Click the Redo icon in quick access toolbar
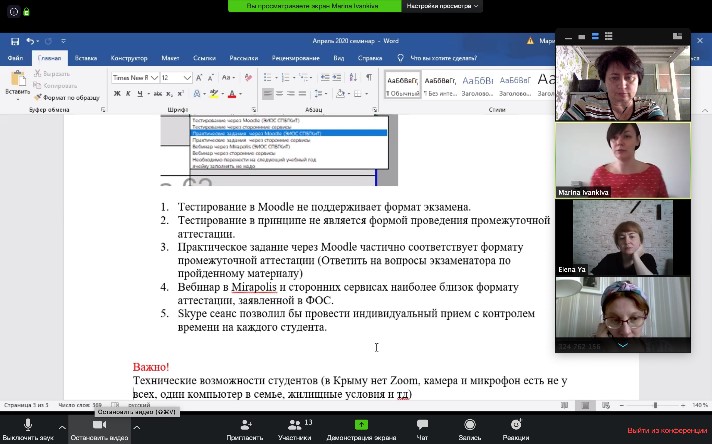This screenshot has width=712, height=444. click(48, 41)
